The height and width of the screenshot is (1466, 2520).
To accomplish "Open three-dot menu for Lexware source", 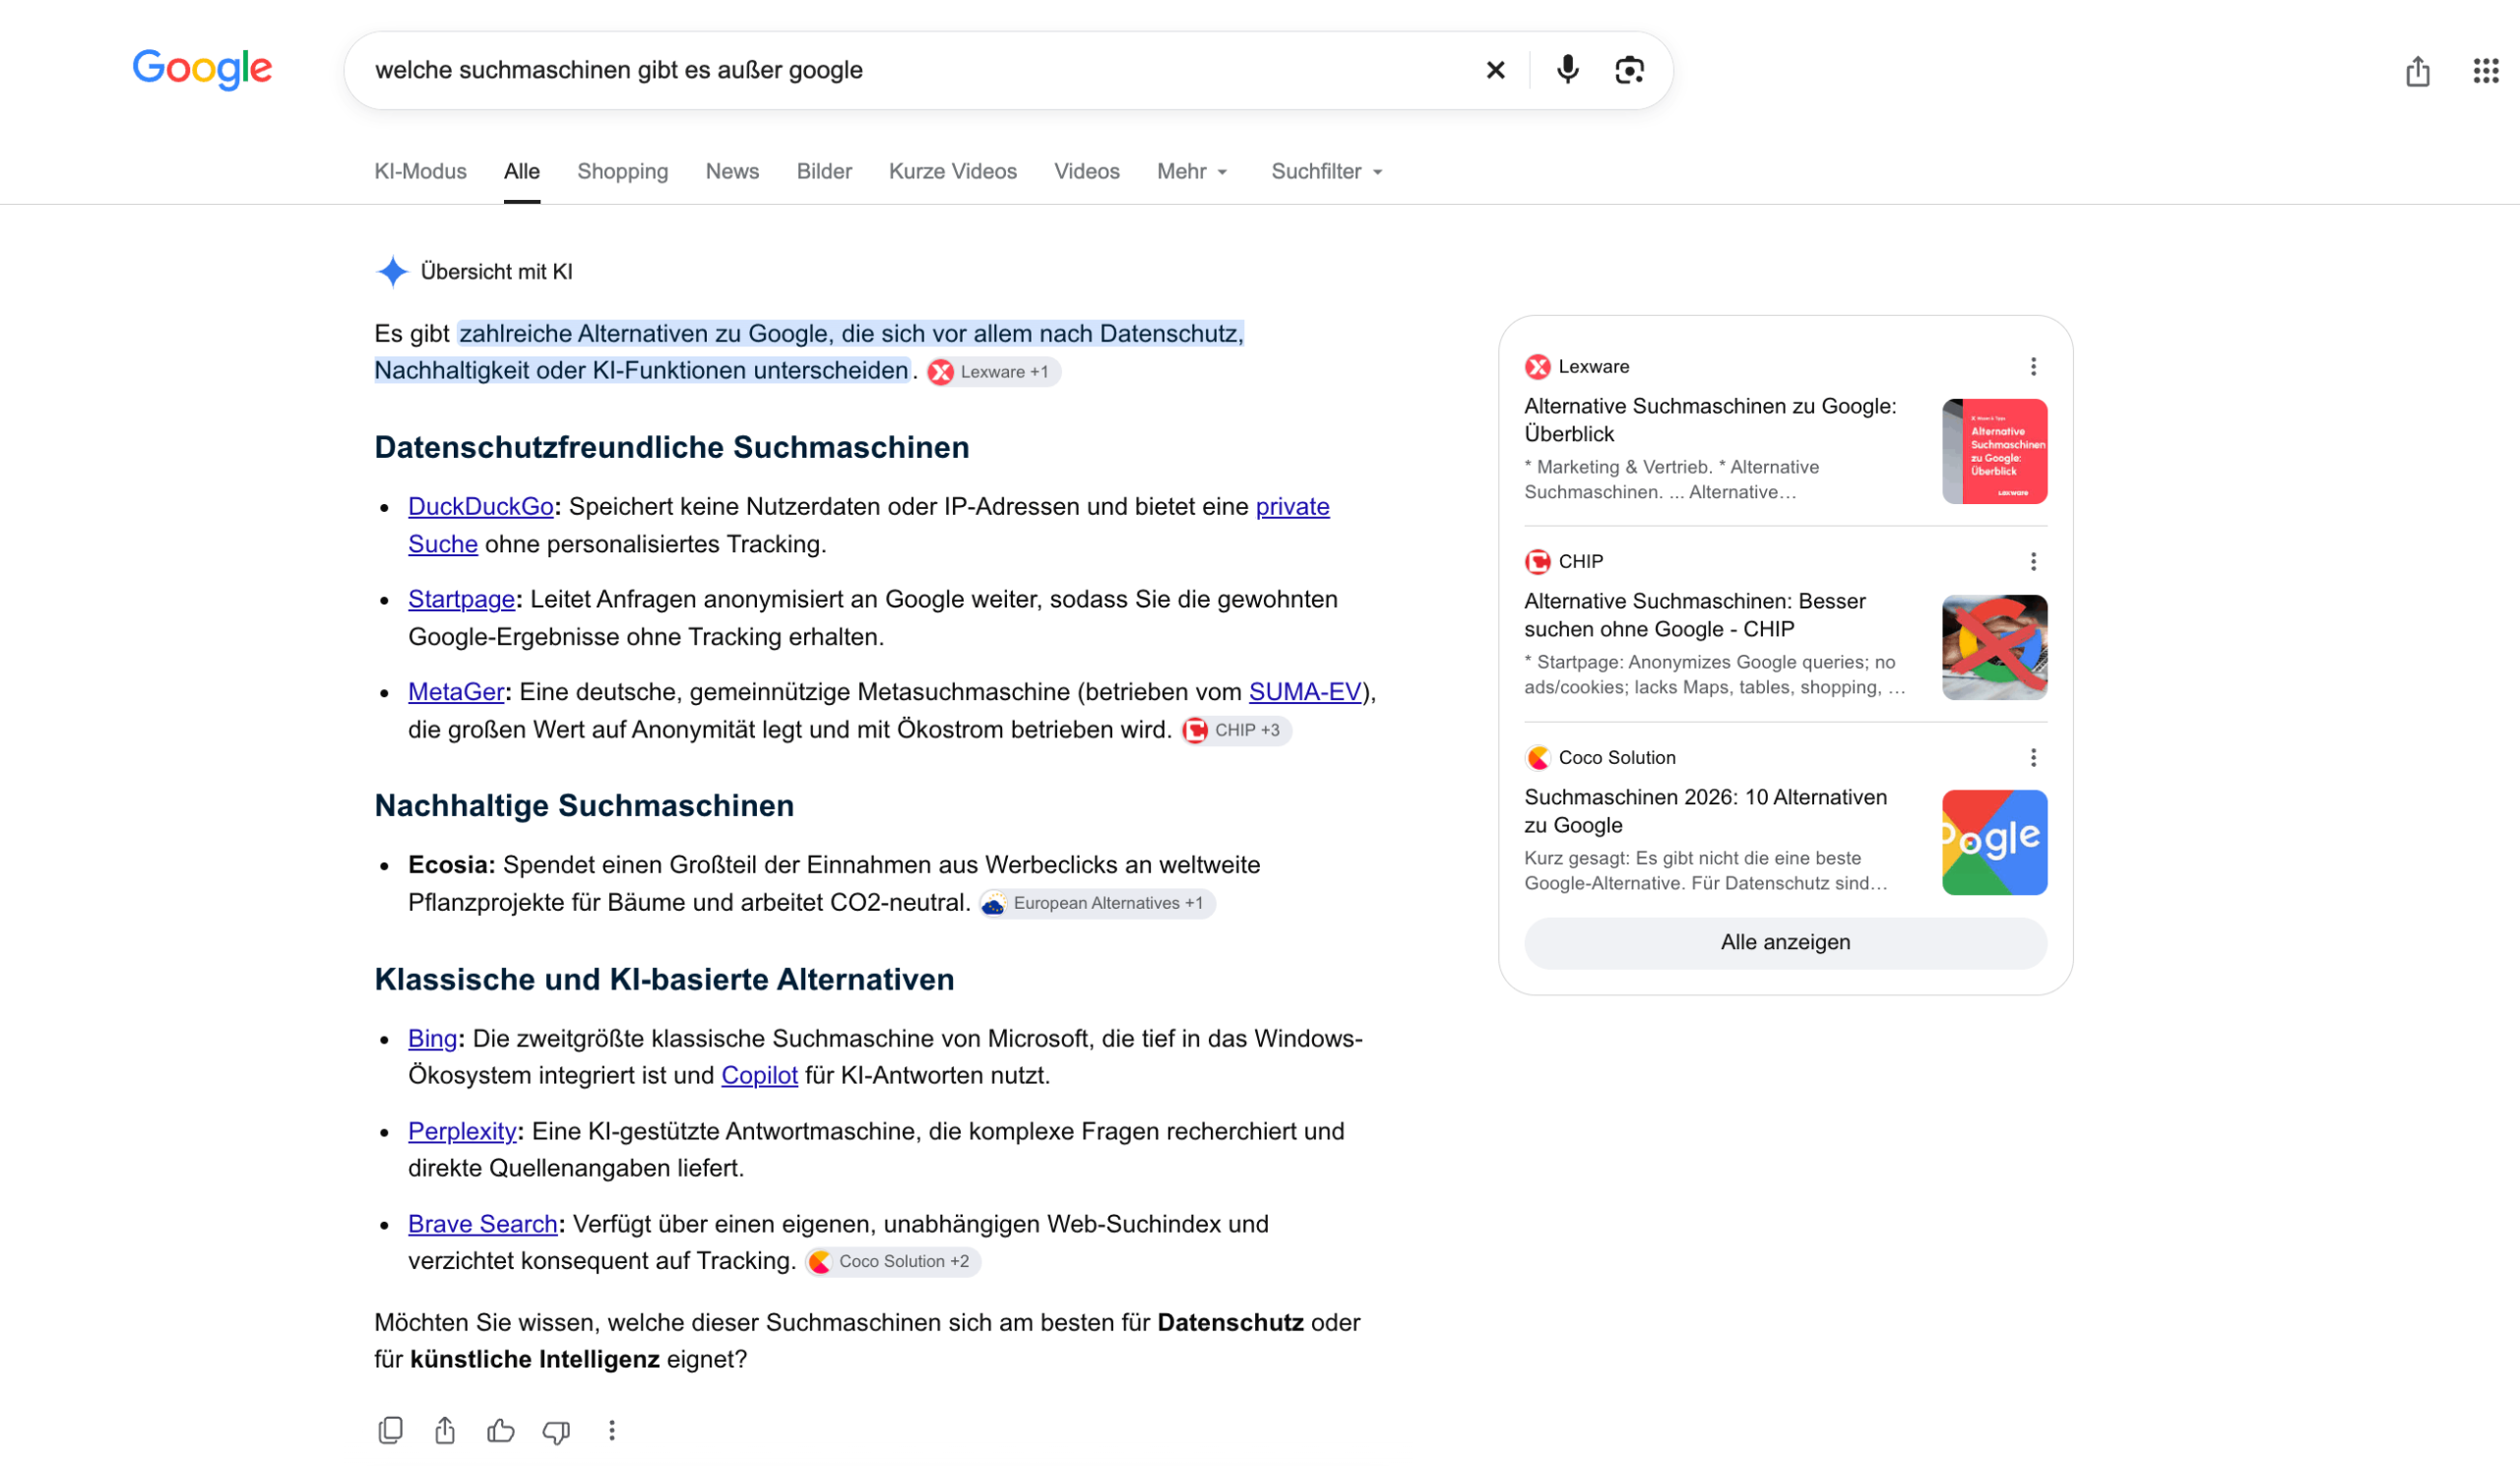I will click(2033, 367).
